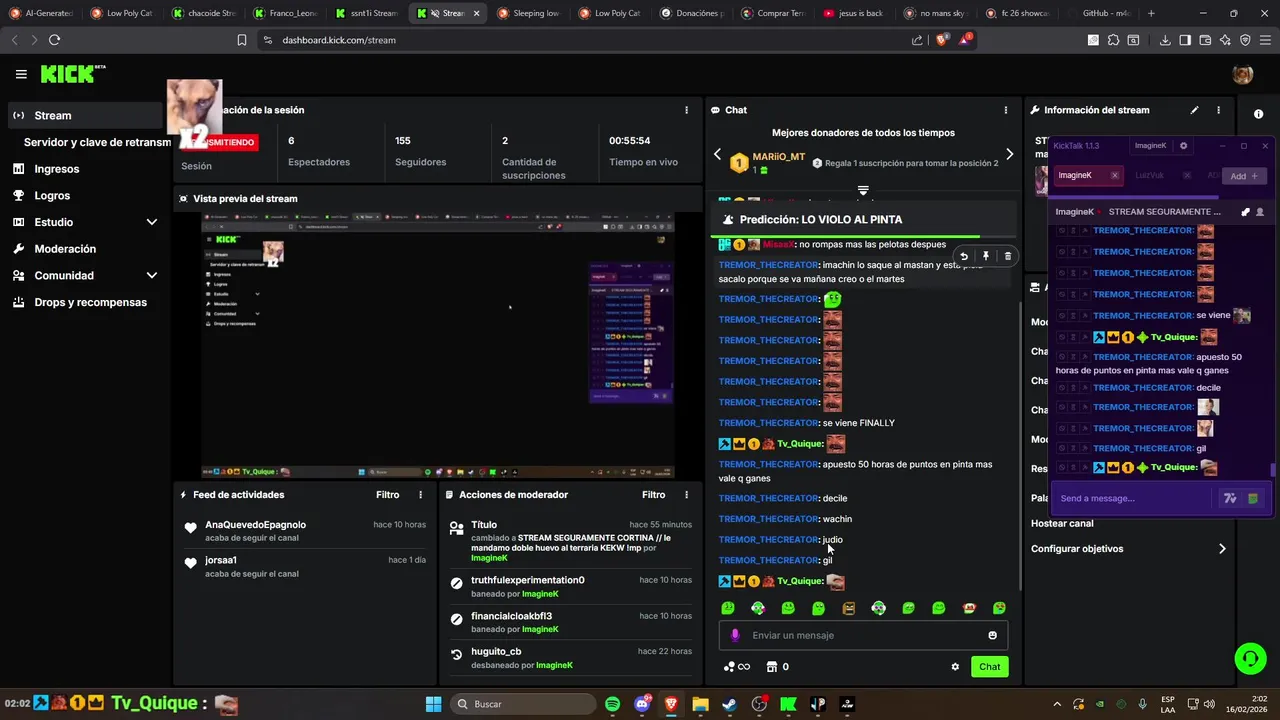Edit stream information pencil icon
1280x720 pixels.
(x=1194, y=110)
